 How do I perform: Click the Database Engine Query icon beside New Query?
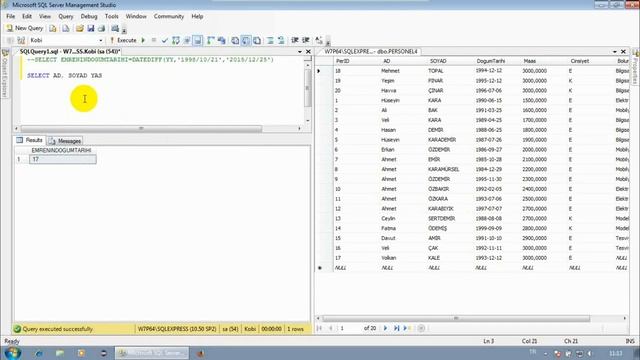(53, 28)
